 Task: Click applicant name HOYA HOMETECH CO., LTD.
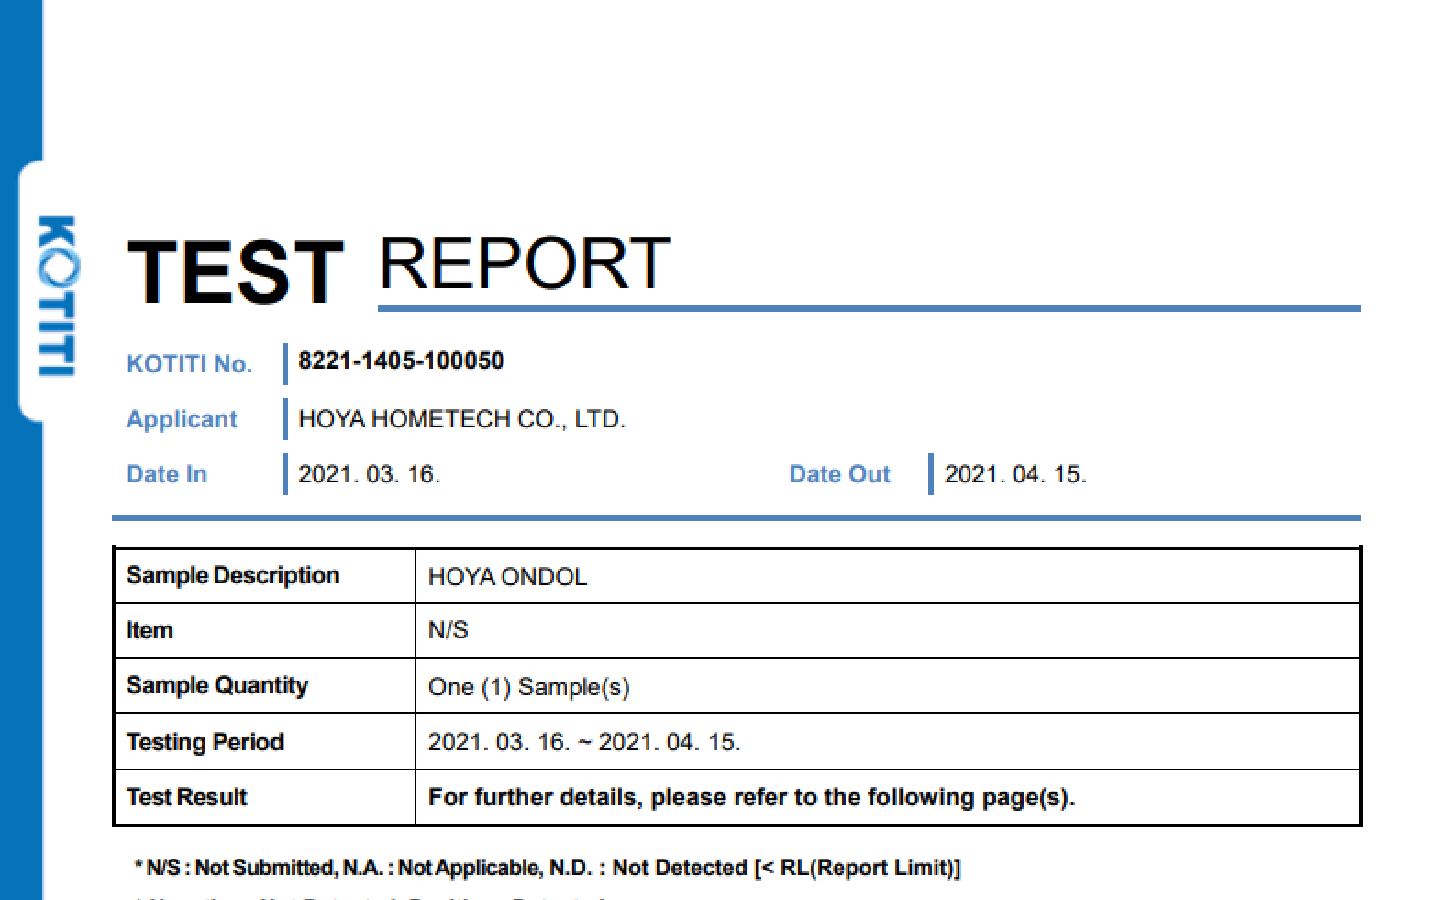pyautogui.click(x=462, y=419)
